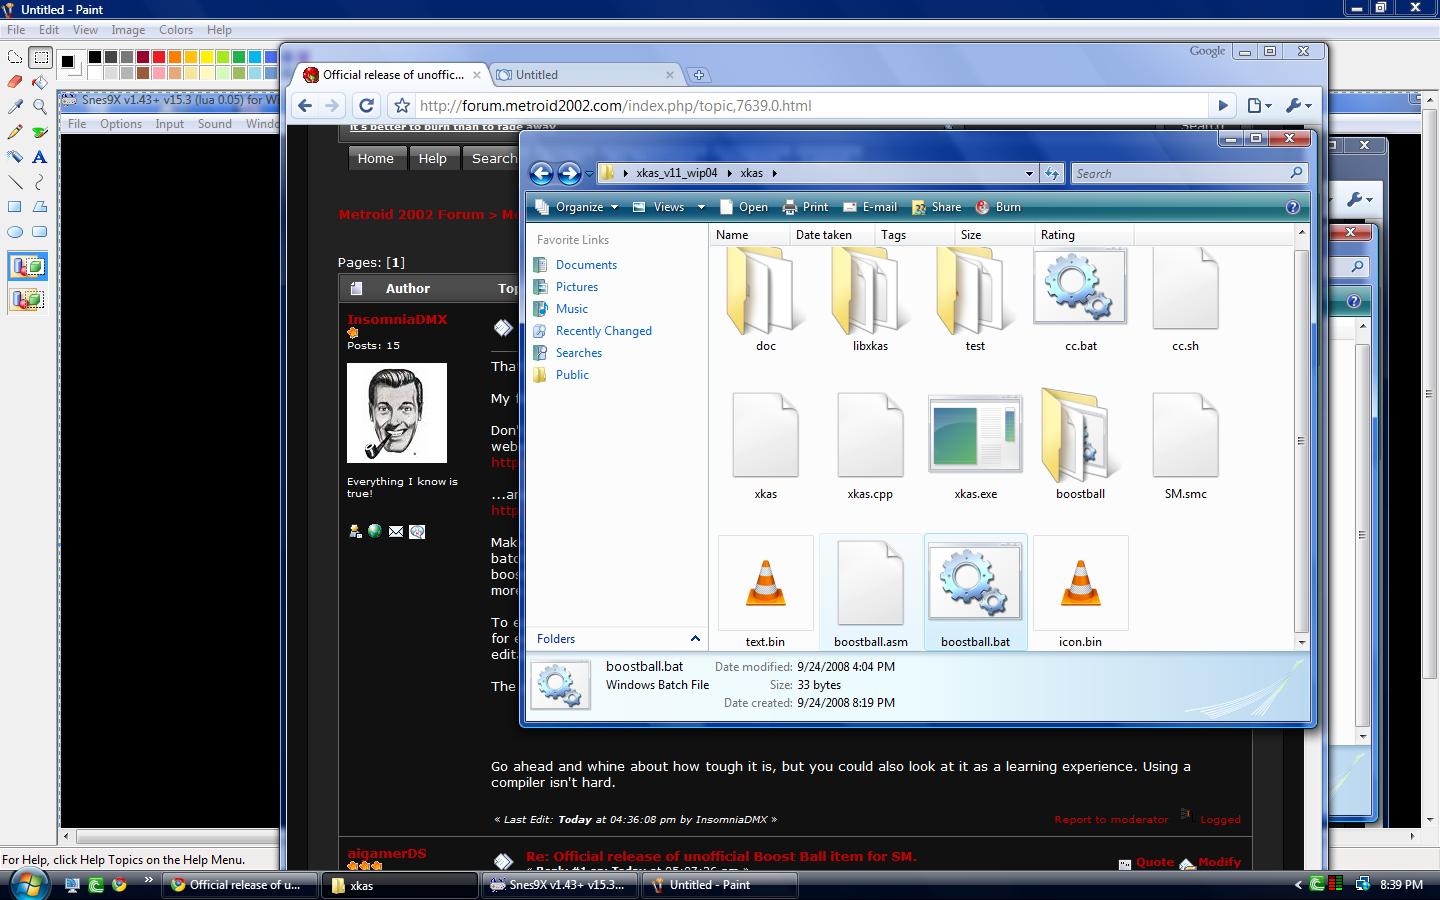
Task: Select the Pencil tool
Action: tap(15, 132)
